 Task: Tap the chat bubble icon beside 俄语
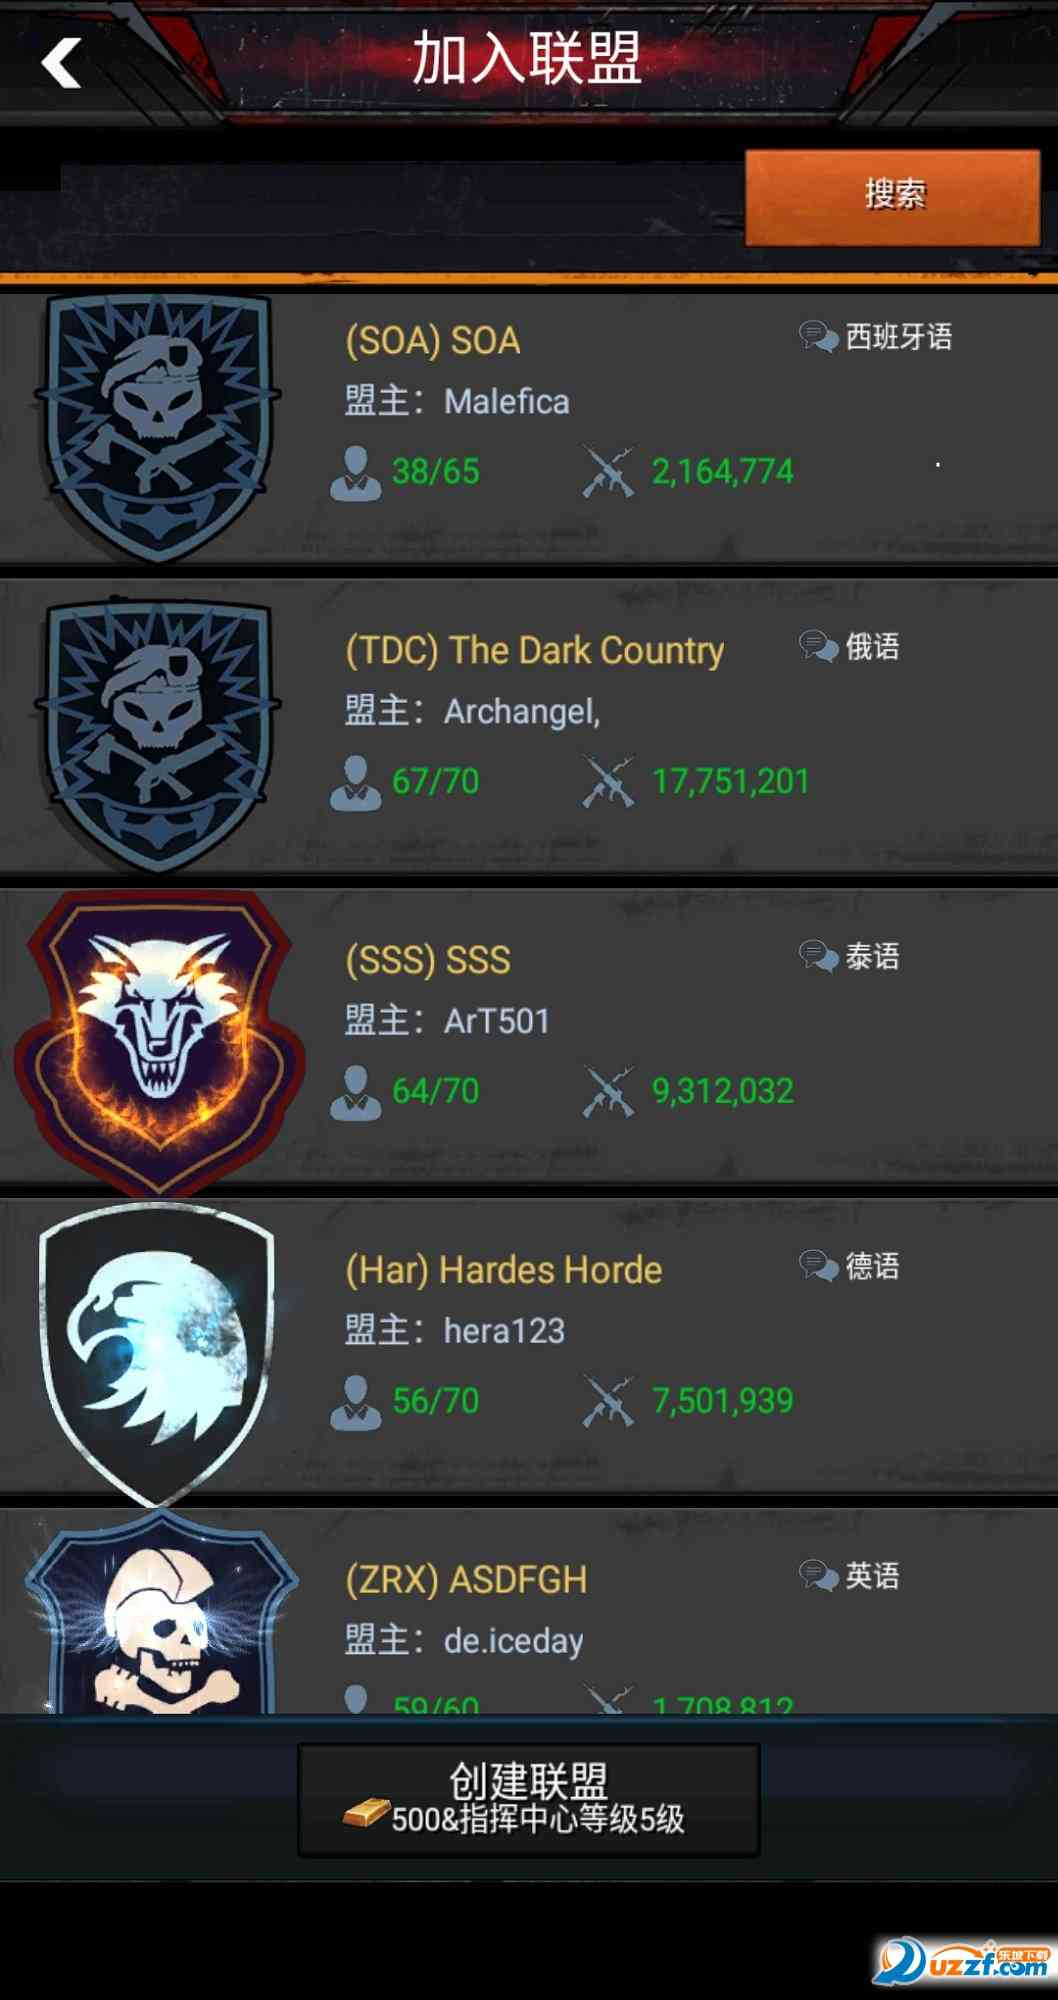coord(818,647)
